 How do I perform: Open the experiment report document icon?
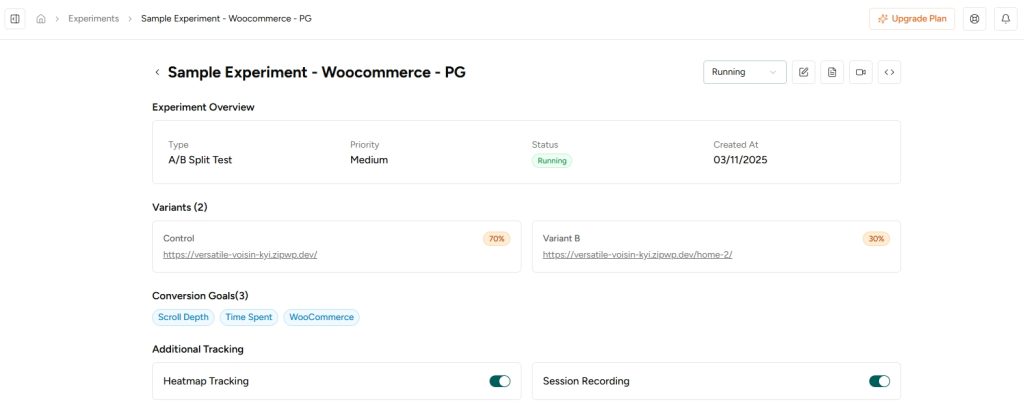tap(832, 72)
